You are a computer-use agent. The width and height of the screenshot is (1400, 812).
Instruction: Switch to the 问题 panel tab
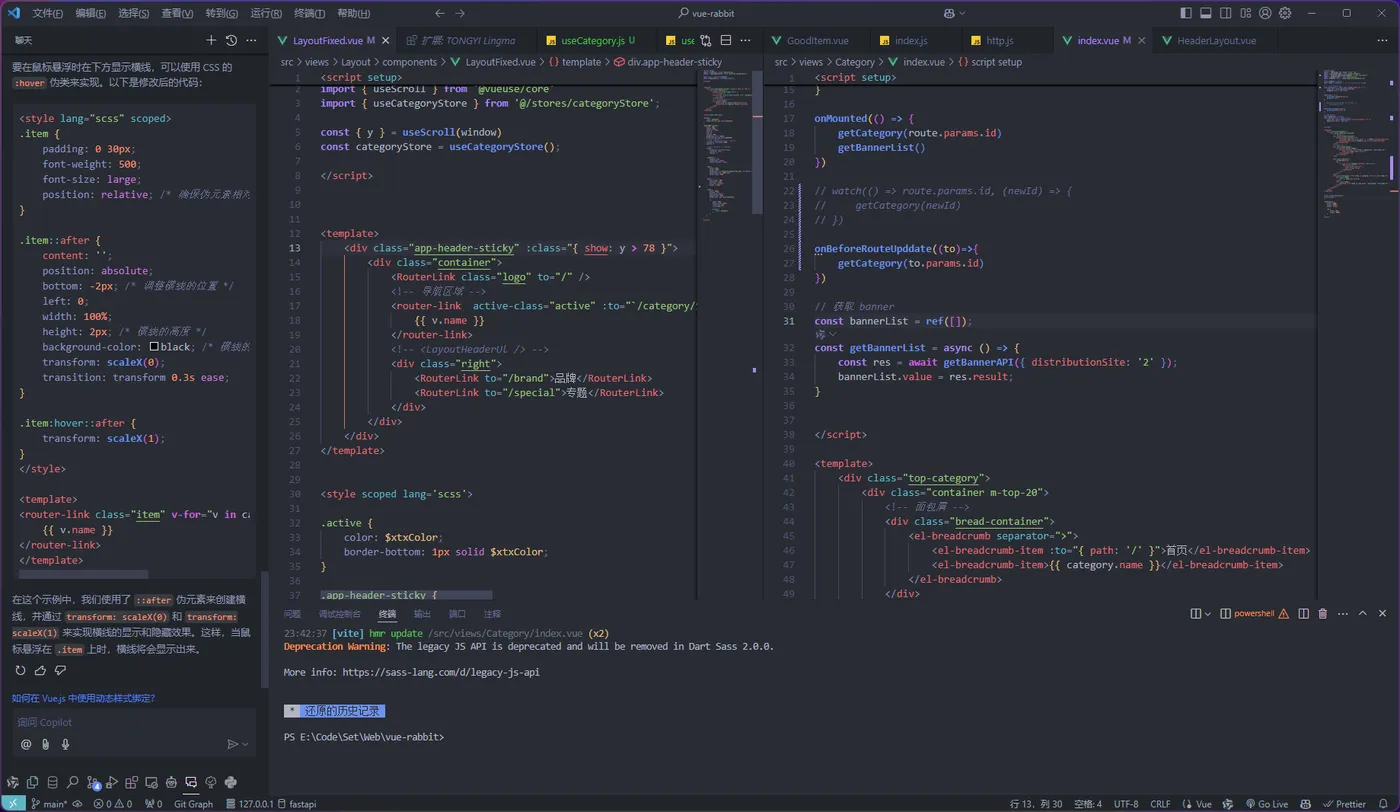tap(292, 614)
